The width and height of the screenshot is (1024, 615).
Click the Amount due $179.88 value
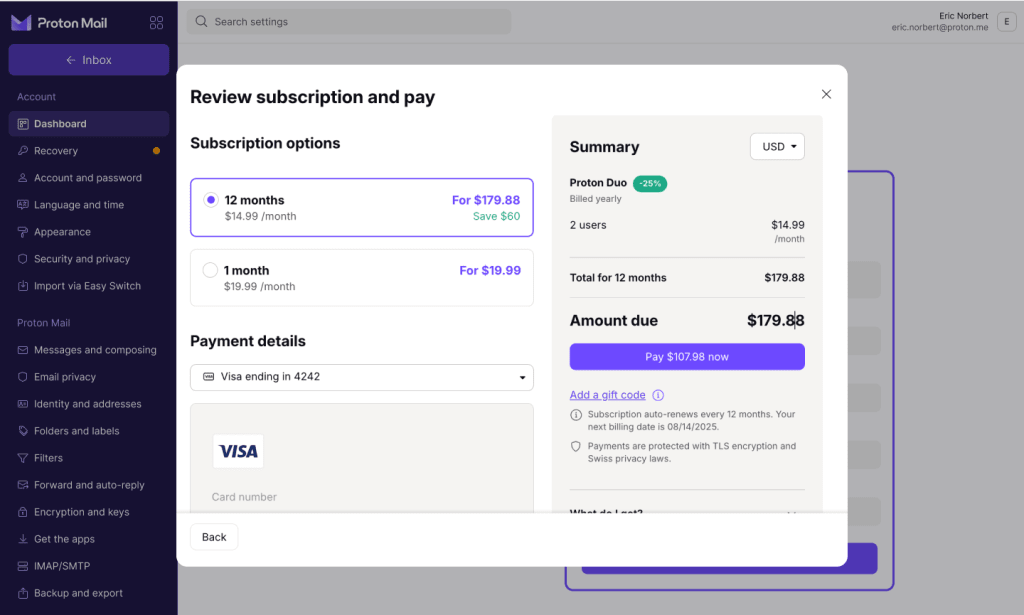(x=775, y=321)
